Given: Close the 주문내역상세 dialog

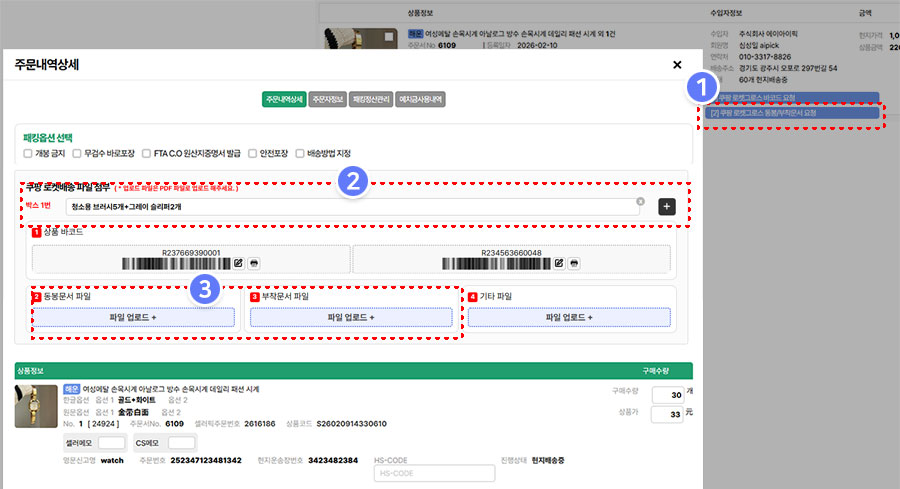Looking at the screenshot, I should pos(677,65).
